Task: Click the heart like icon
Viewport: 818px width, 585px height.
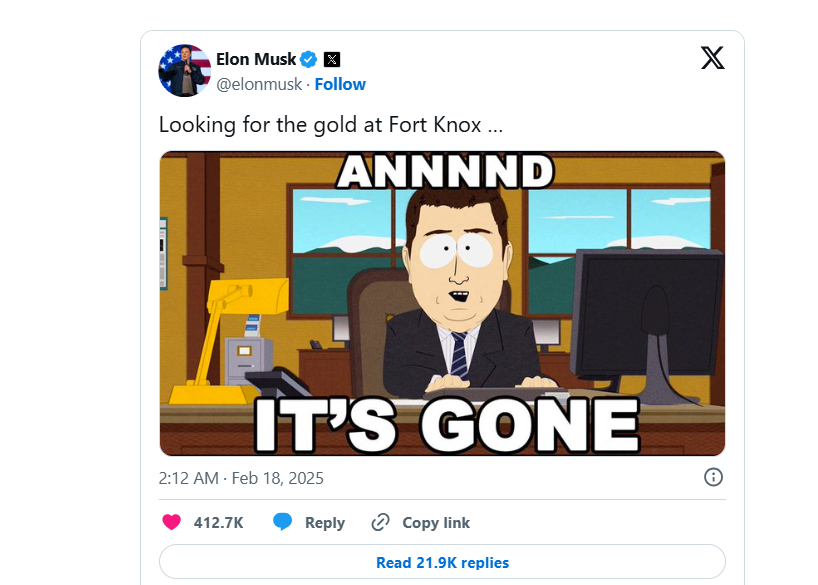Action: 172,522
